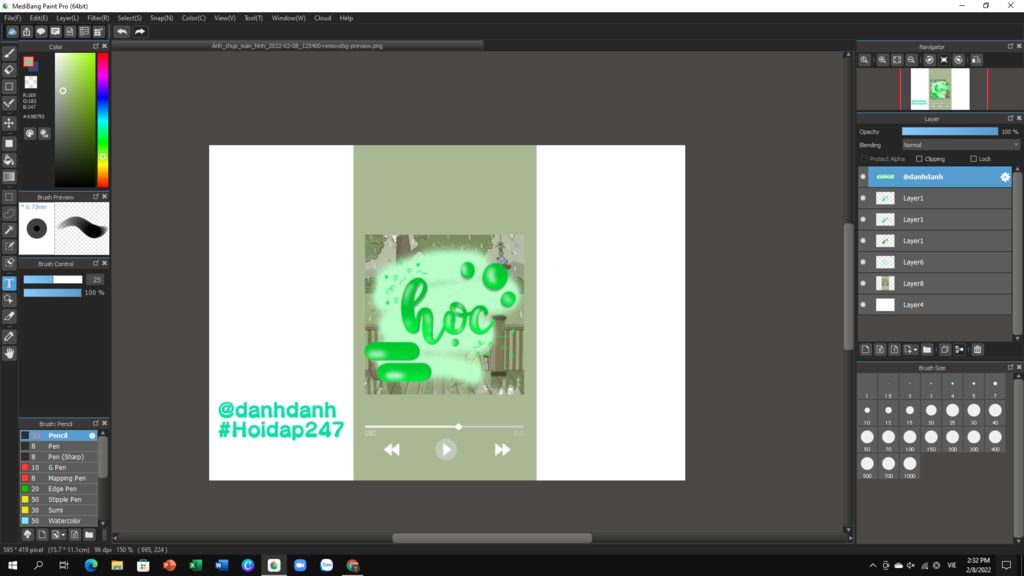
Task: Click the hue color strip
Action: pyautogui.click(x=103, y=120)
